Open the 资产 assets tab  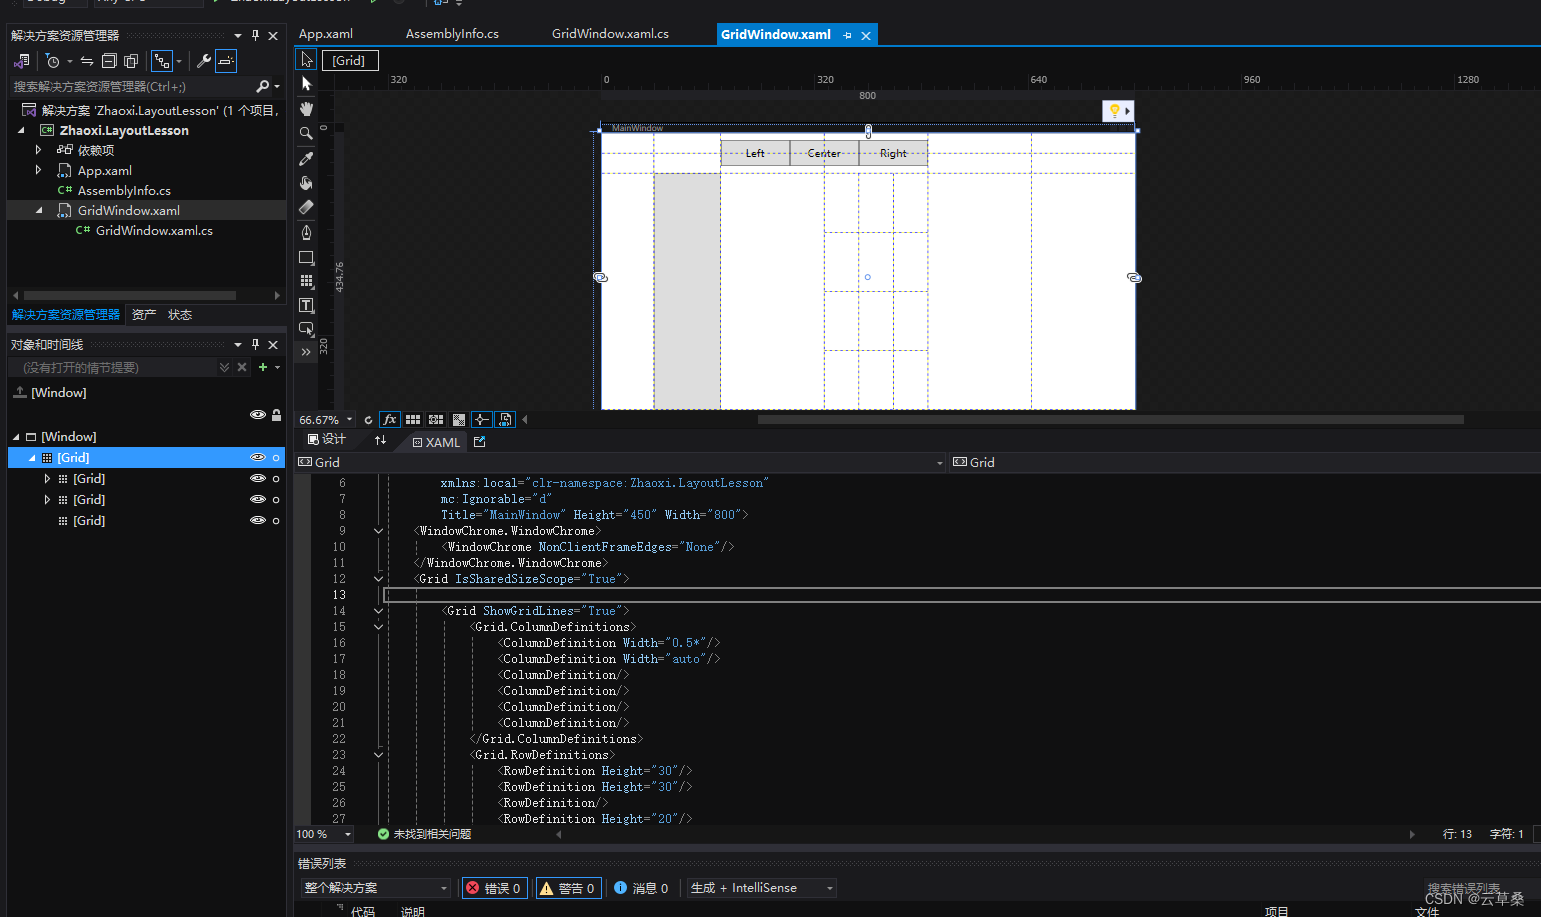coord(144,315)
